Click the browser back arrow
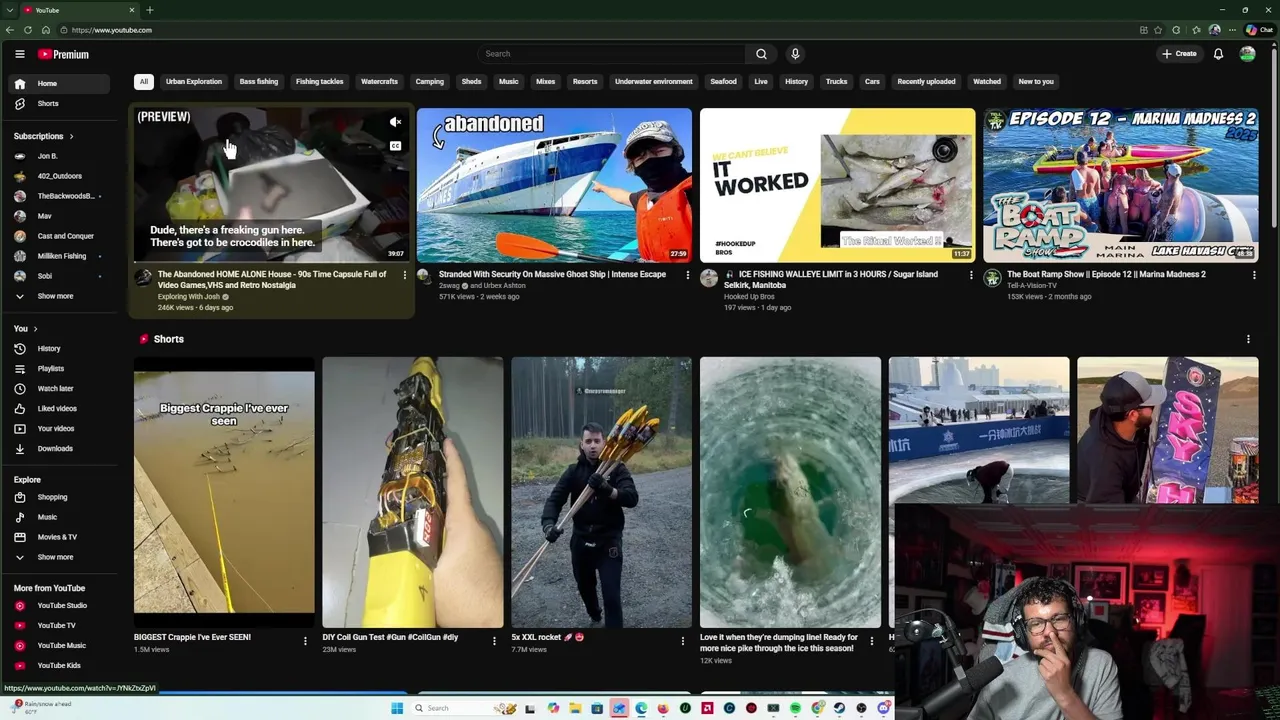 pyautogui.click(x=10, y=30)
